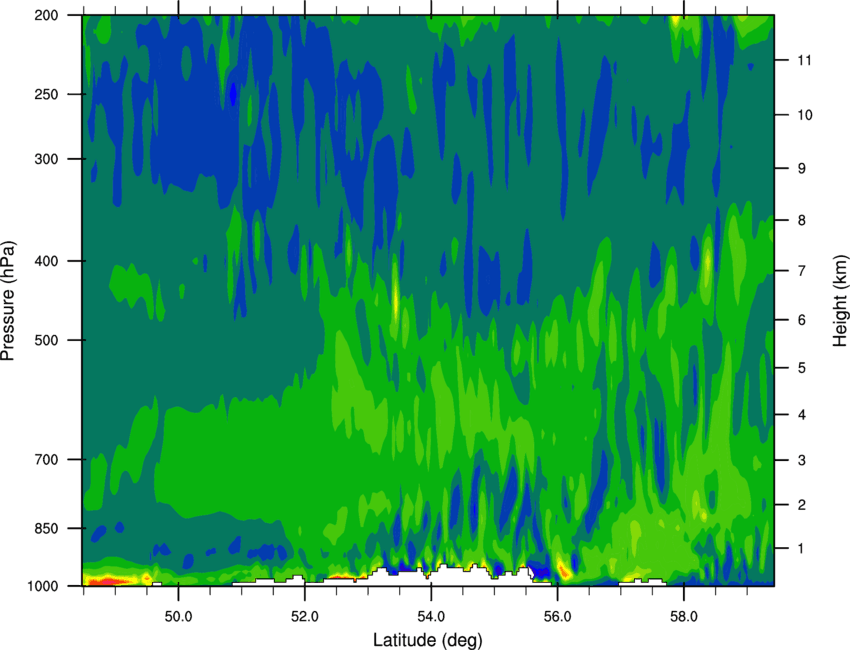This screenshot has height=650, width=850.
Task: Click the 10 km height label
Action: (x=805, y=115)
